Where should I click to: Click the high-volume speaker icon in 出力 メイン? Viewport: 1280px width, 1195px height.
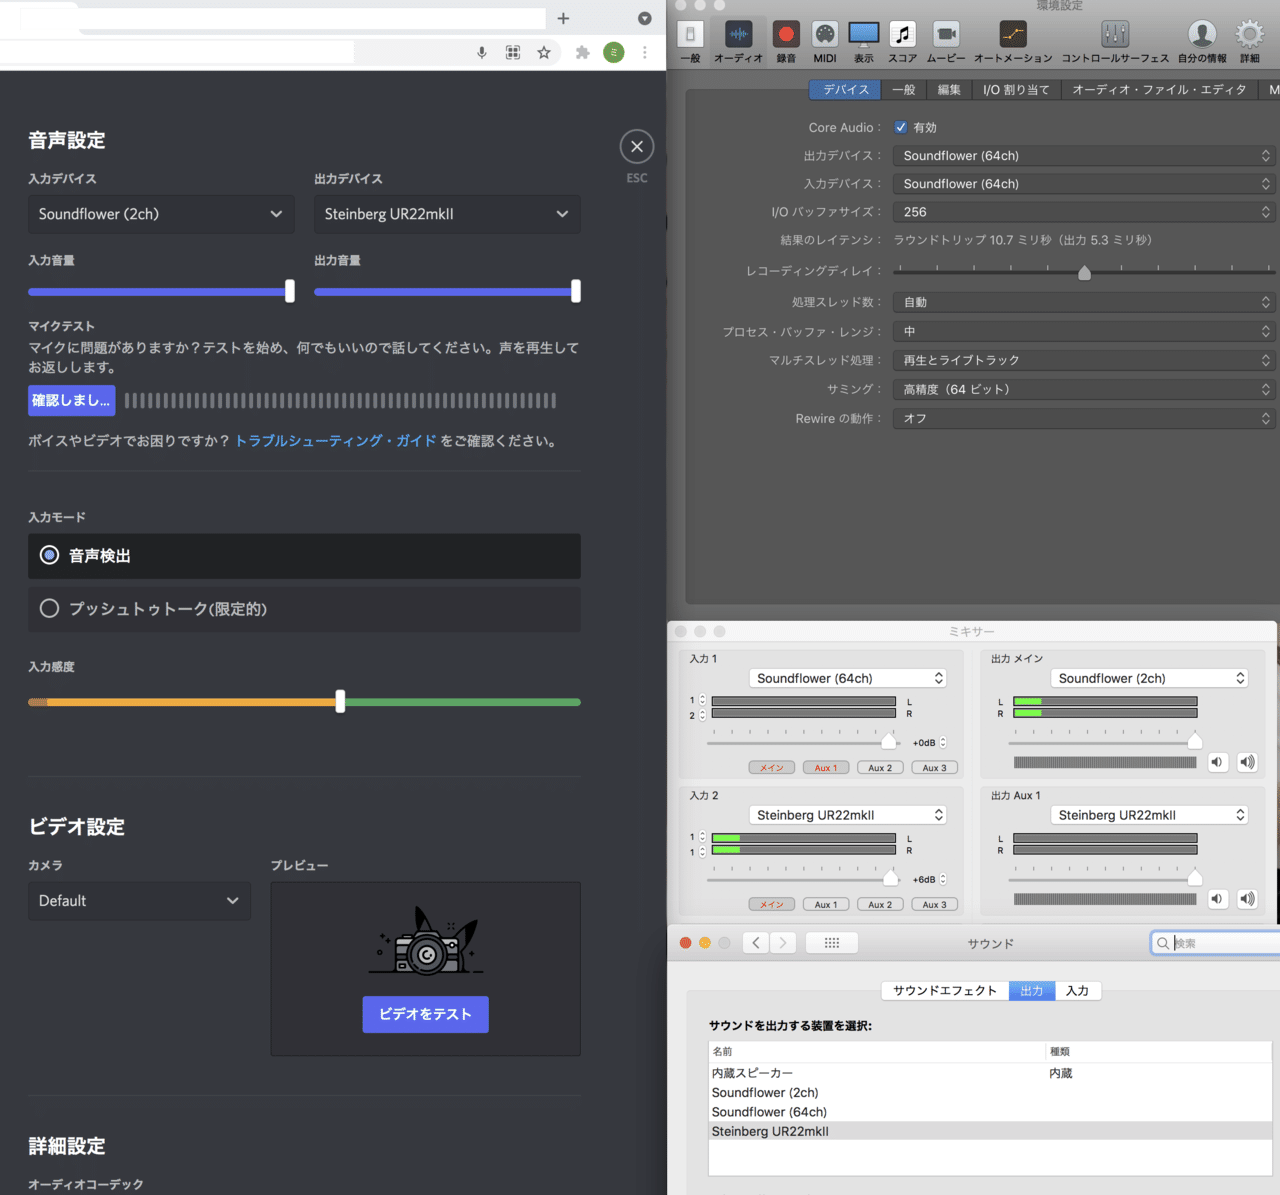[x=1247, y=762]
